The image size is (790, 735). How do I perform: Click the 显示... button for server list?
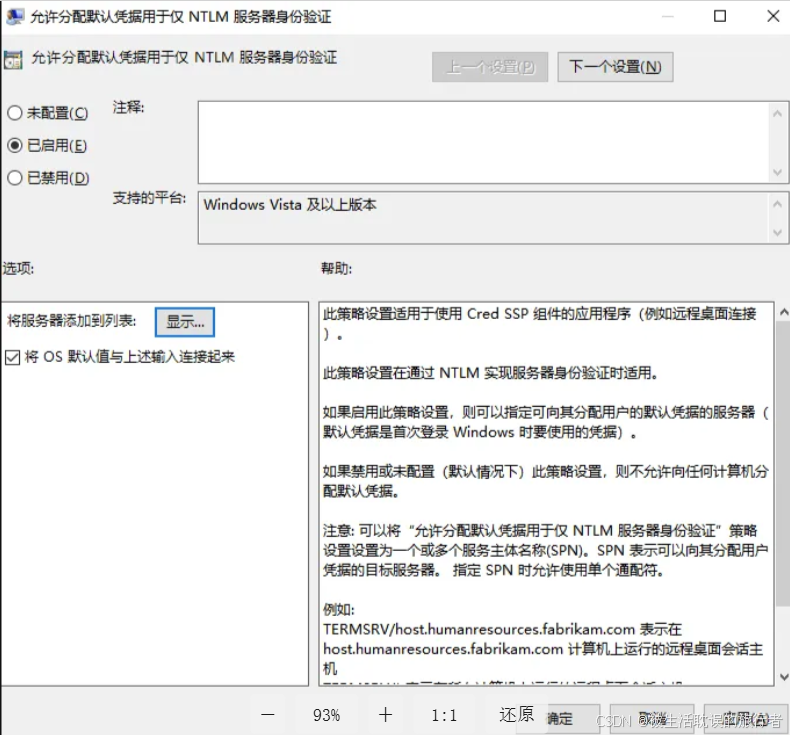click(x=185, y=322)
